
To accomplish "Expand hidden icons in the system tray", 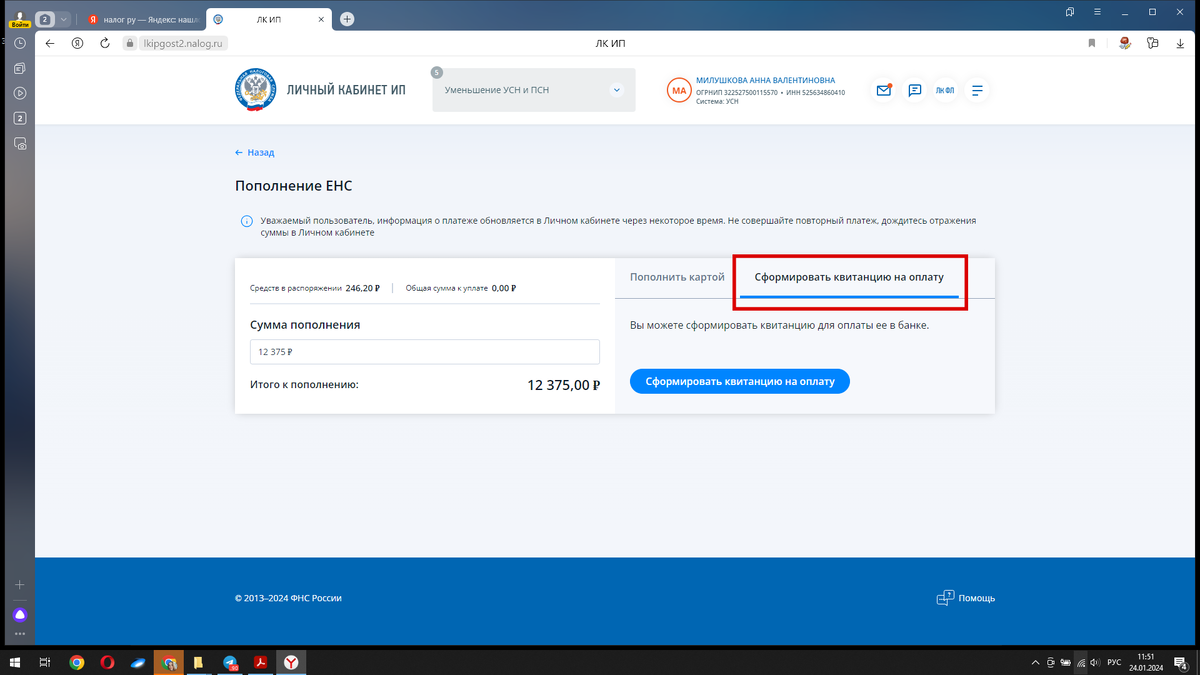I will click(x=1035, y=662).
